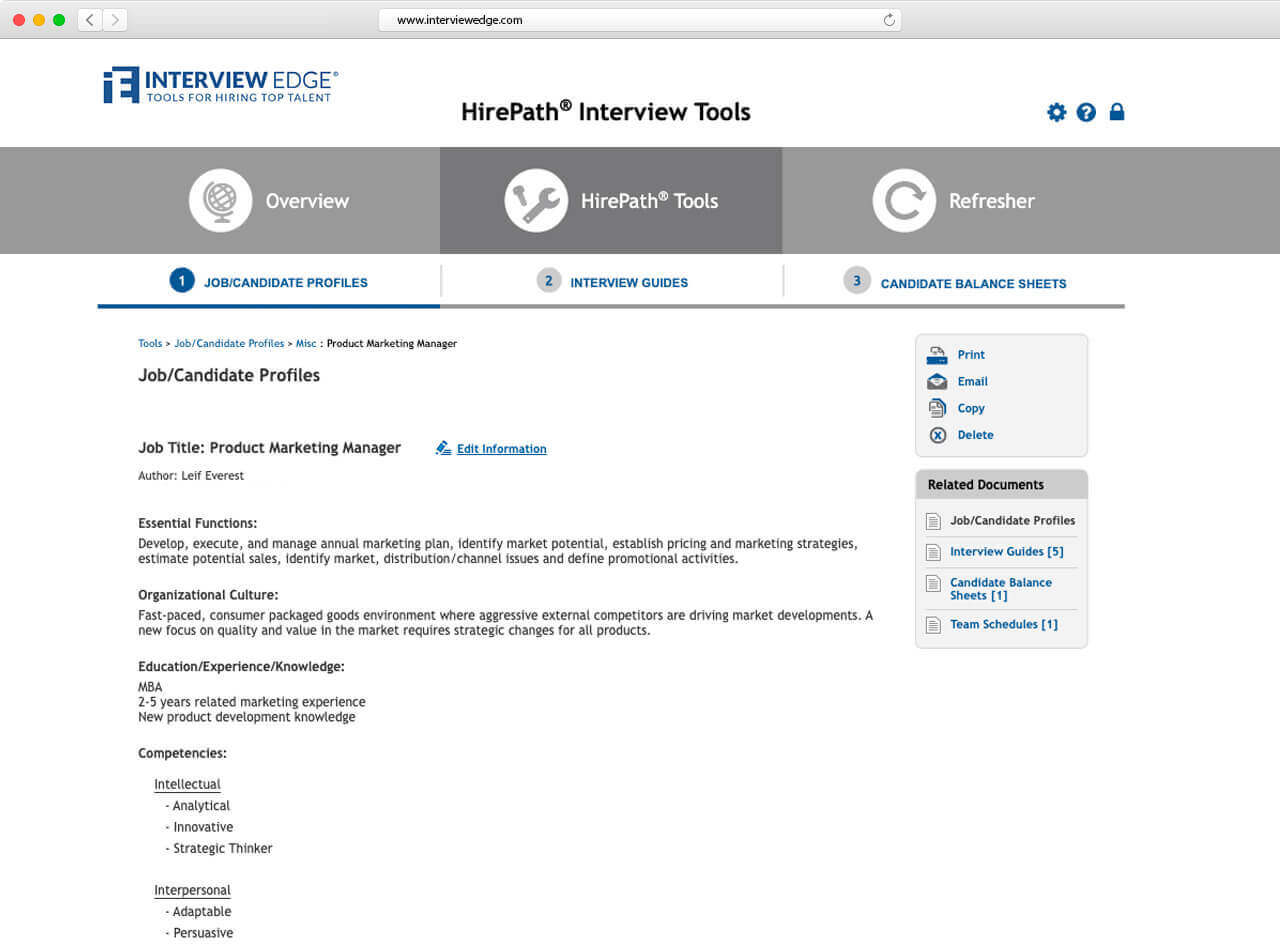Click the 2-5 years related marketing experience line
Screen dimensions: 1280x947
[252, 702]
